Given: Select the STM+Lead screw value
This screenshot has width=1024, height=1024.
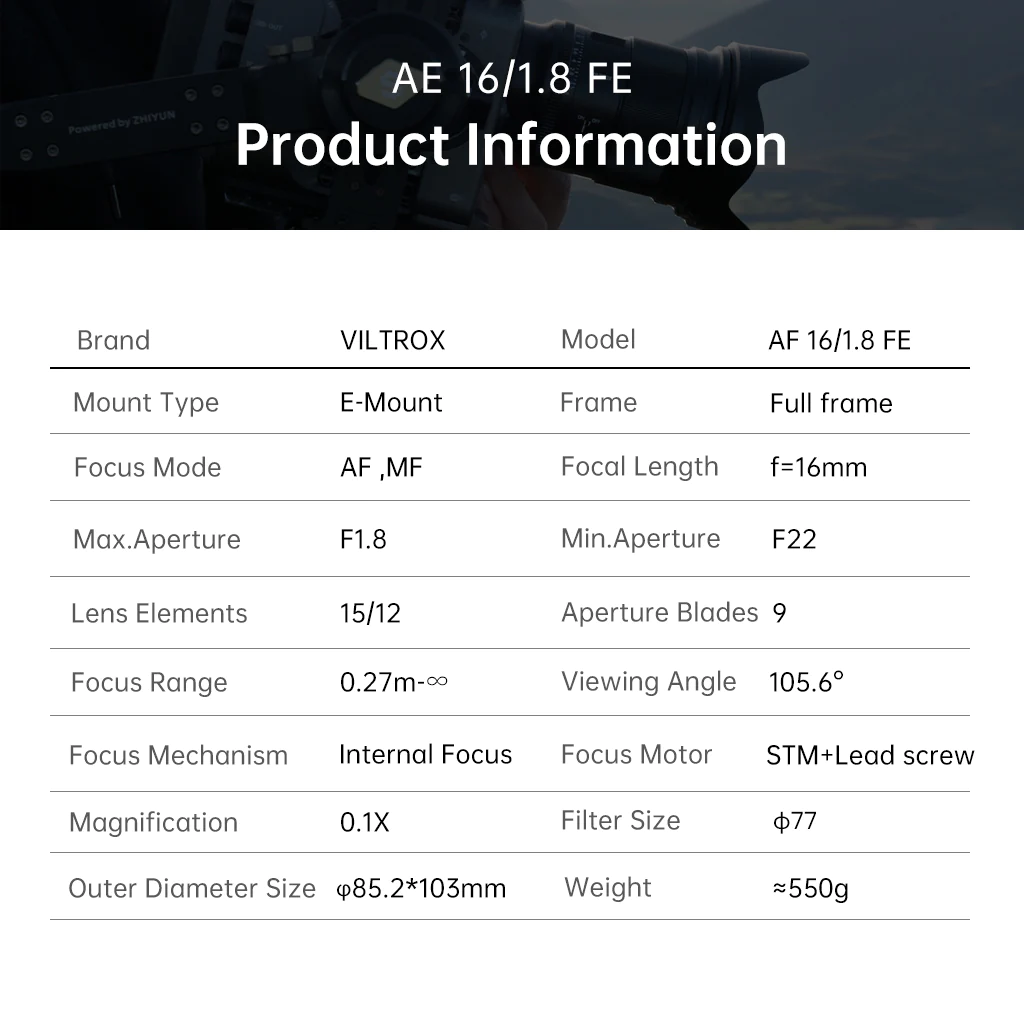Looking at the screenshot, I should [x=870, y=756].
